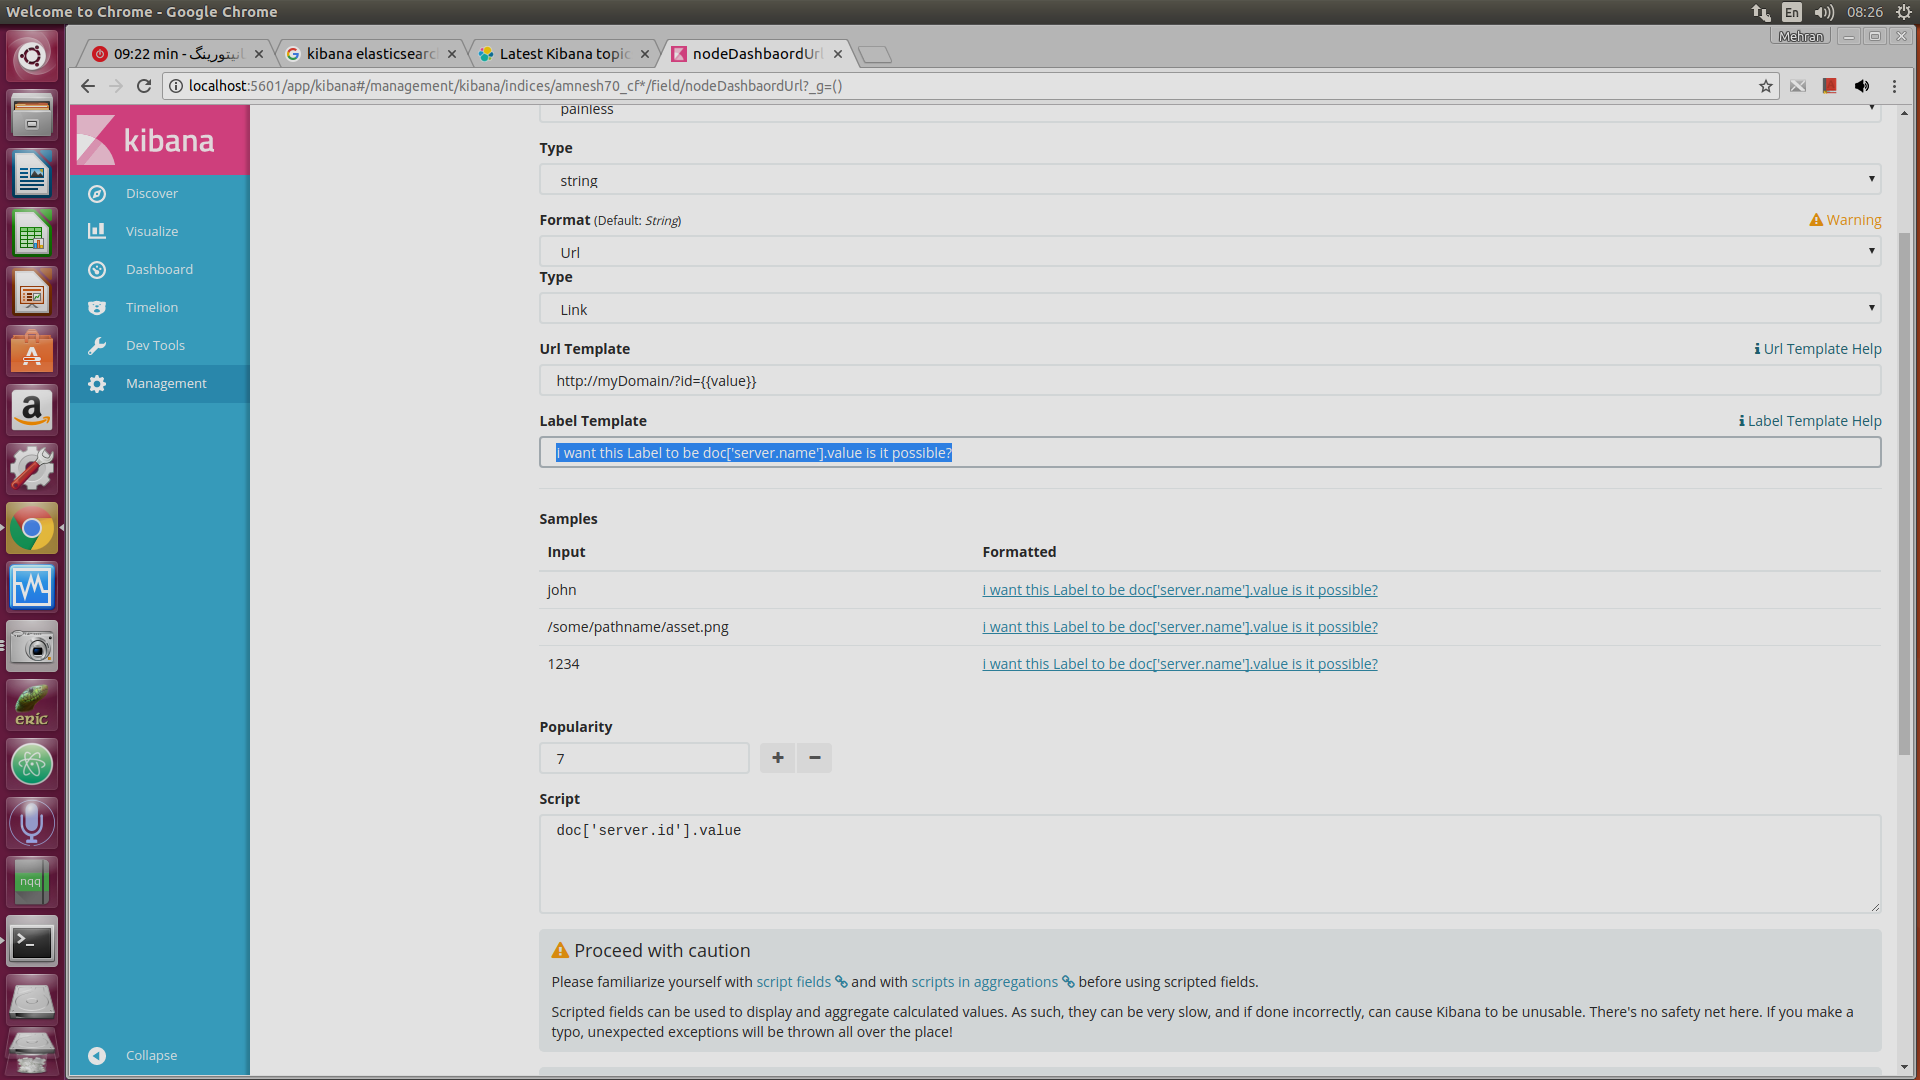Open the Label Template Help link
1920x1080 pixels.
pyautogui.click(x=1809, y=421)
